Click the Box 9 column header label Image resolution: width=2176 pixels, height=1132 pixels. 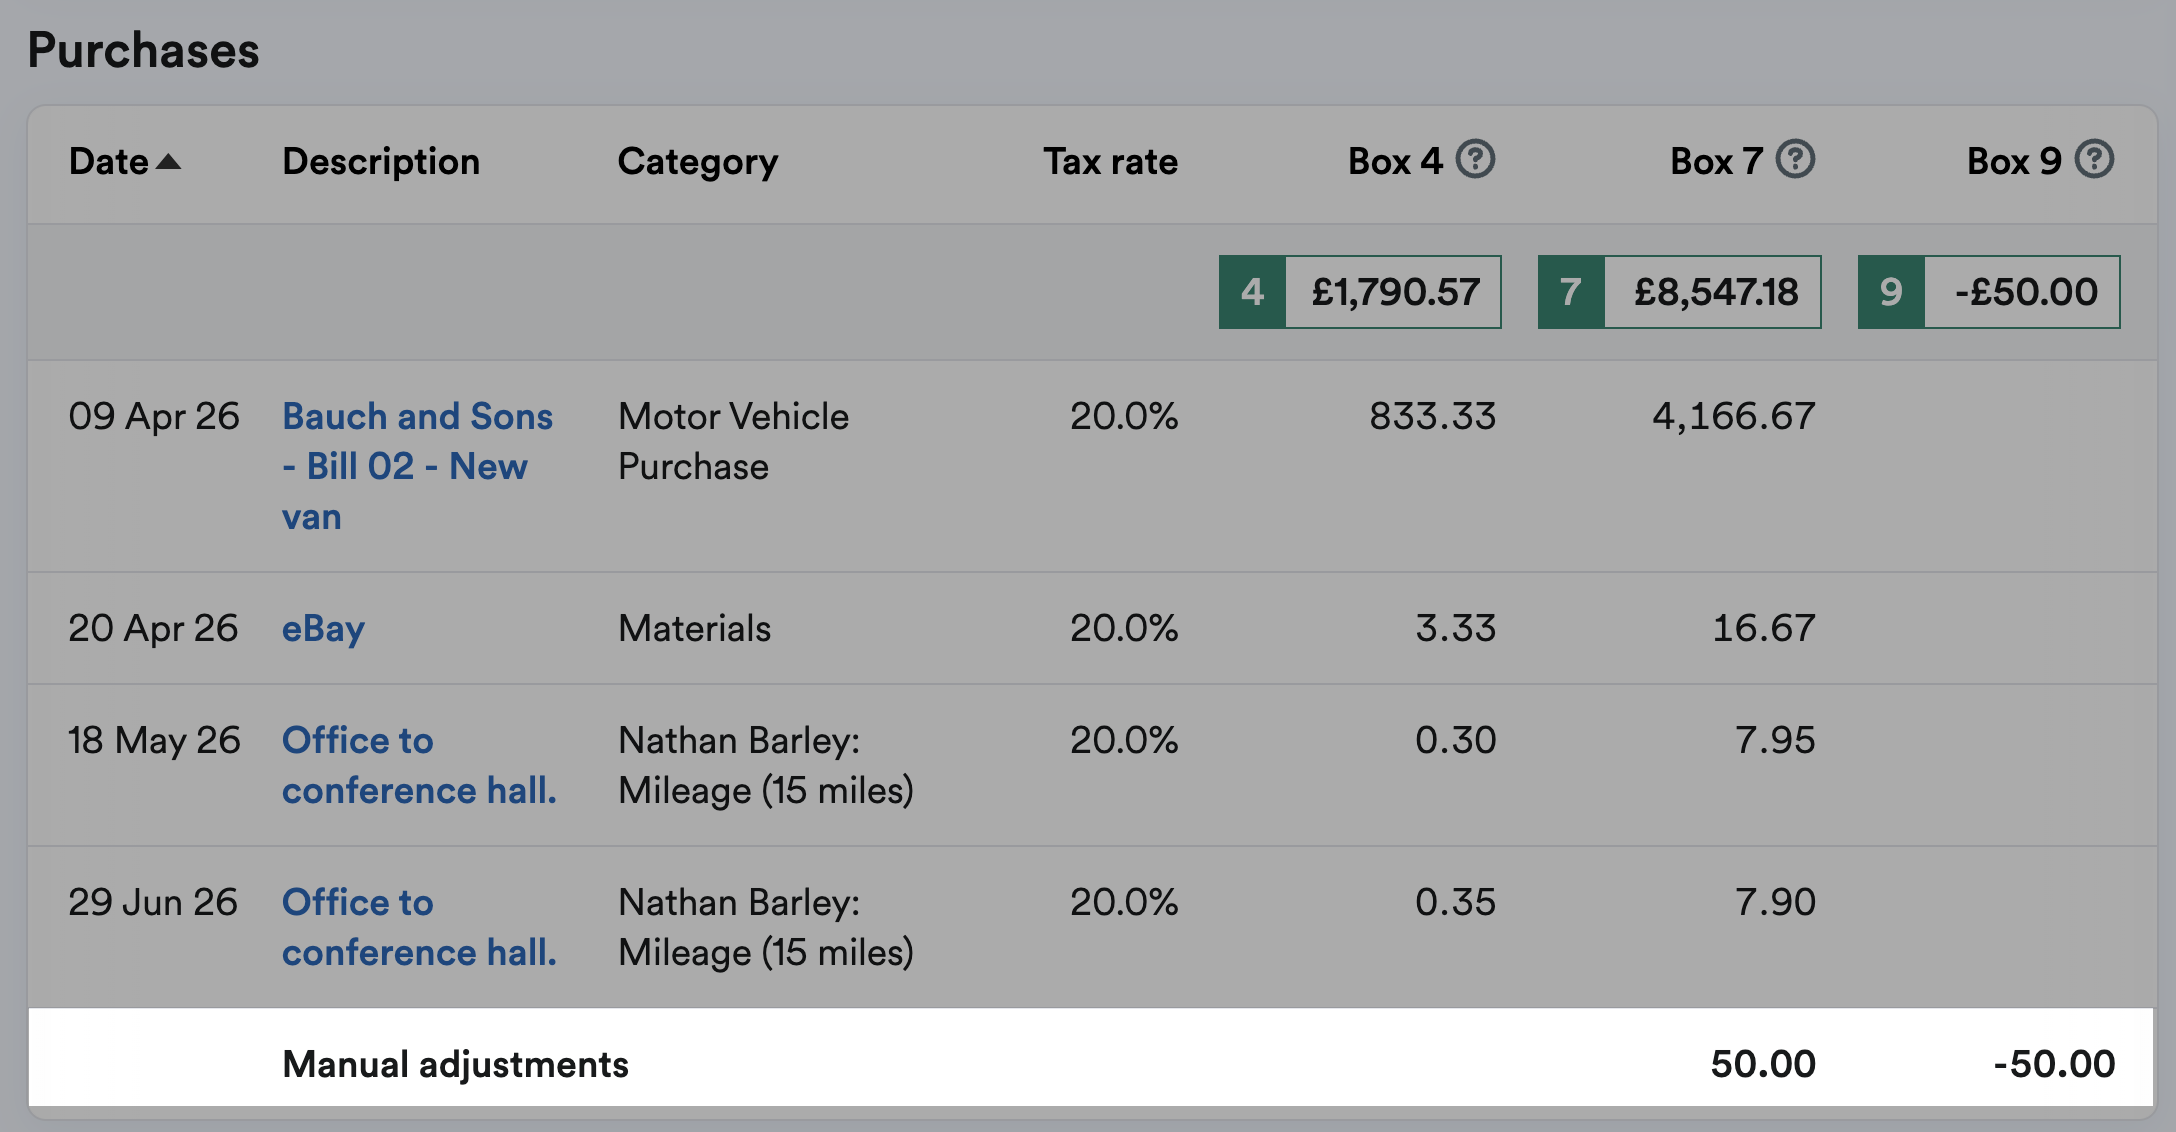pyautogui.click(x=2014, y=162)
